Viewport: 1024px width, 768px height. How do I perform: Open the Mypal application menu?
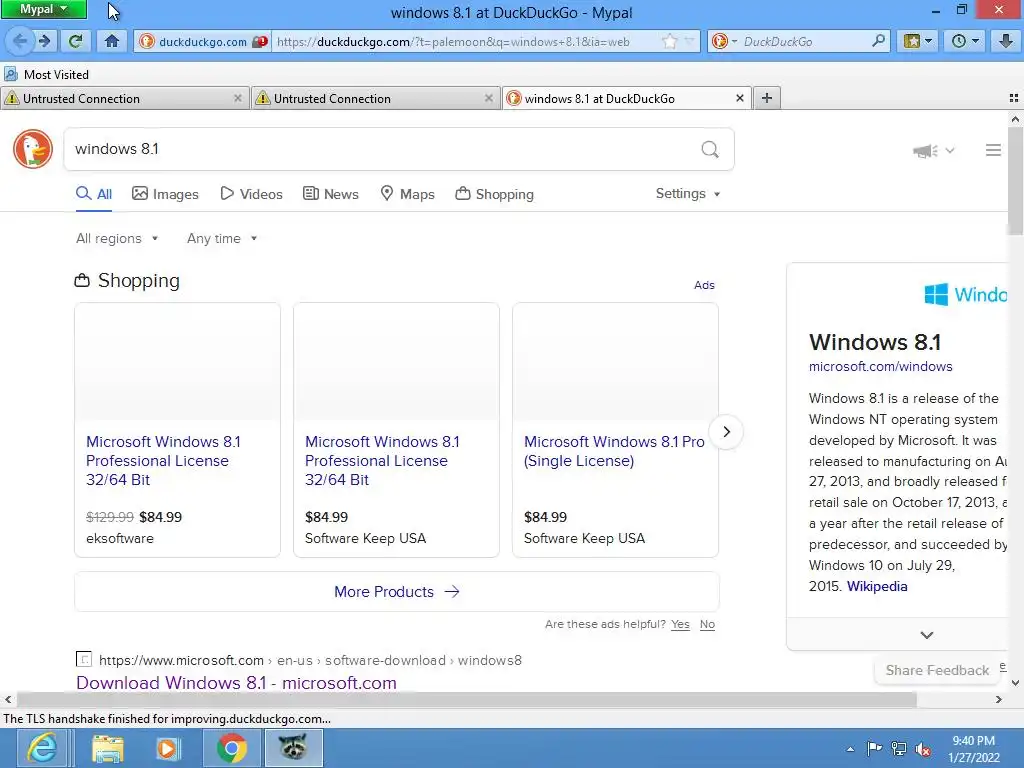[x=44, y=9]
